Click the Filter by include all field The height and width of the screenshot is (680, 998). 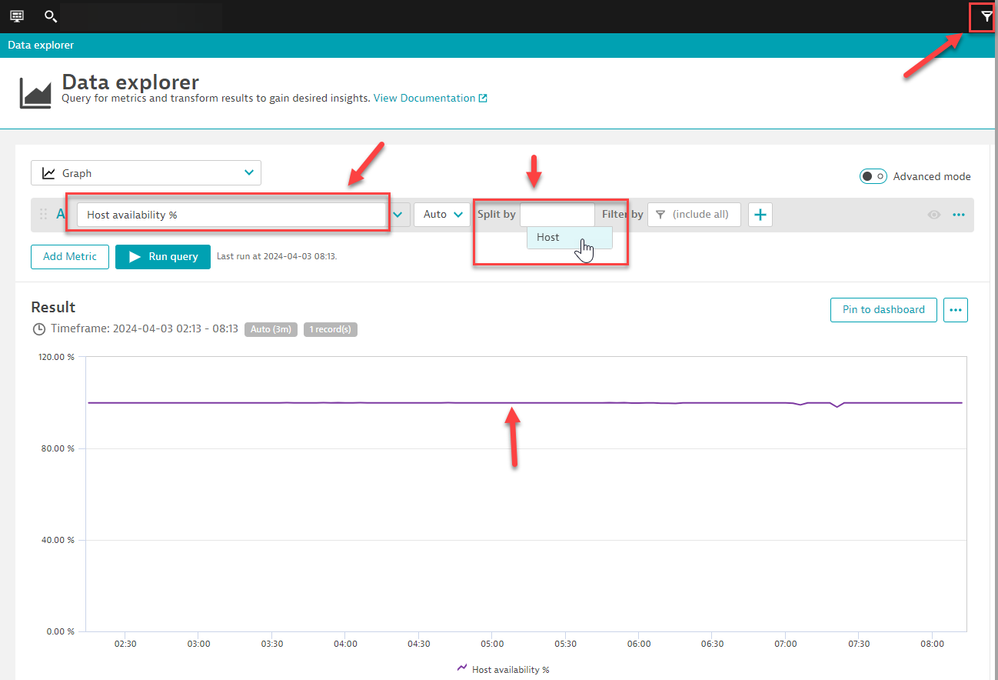coord(694,214)
